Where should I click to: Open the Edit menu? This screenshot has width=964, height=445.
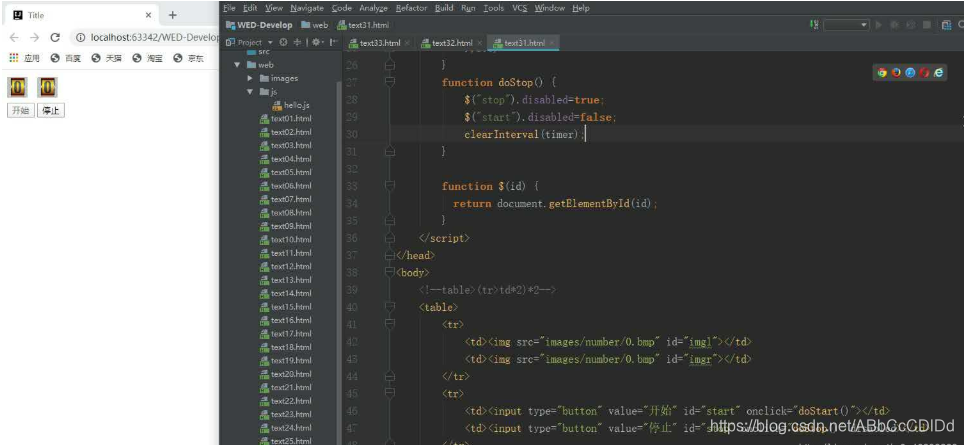point(250,8)
